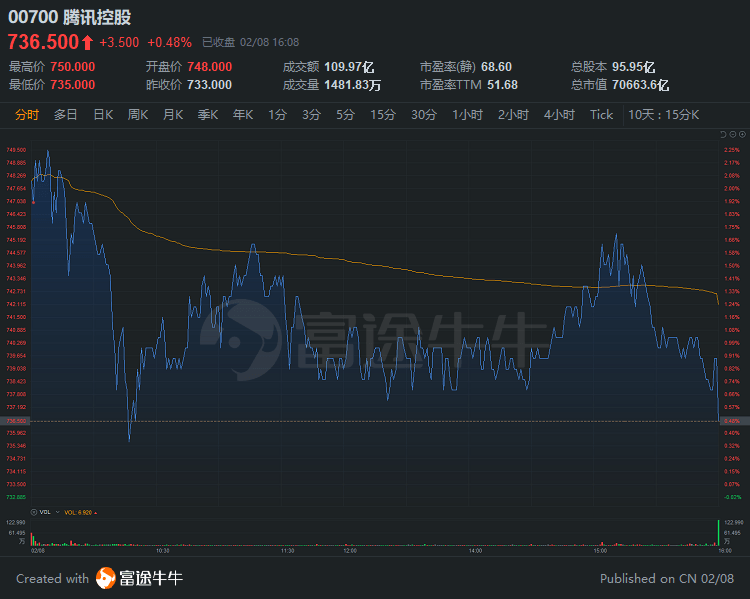Click the red up arrow beside 736.500
This screenshot has height=599, width=750.
87,43
